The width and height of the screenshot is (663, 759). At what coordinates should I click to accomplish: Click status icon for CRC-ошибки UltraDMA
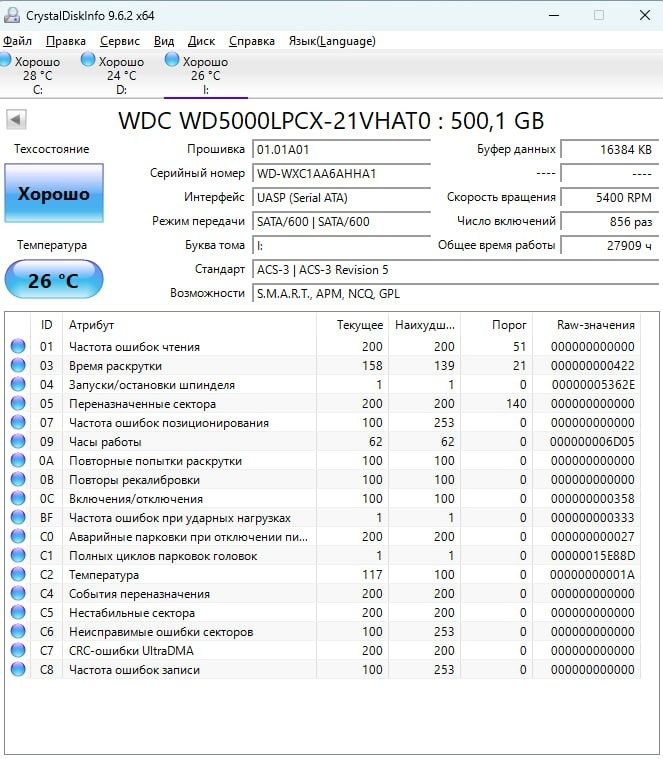coord(18,651)
